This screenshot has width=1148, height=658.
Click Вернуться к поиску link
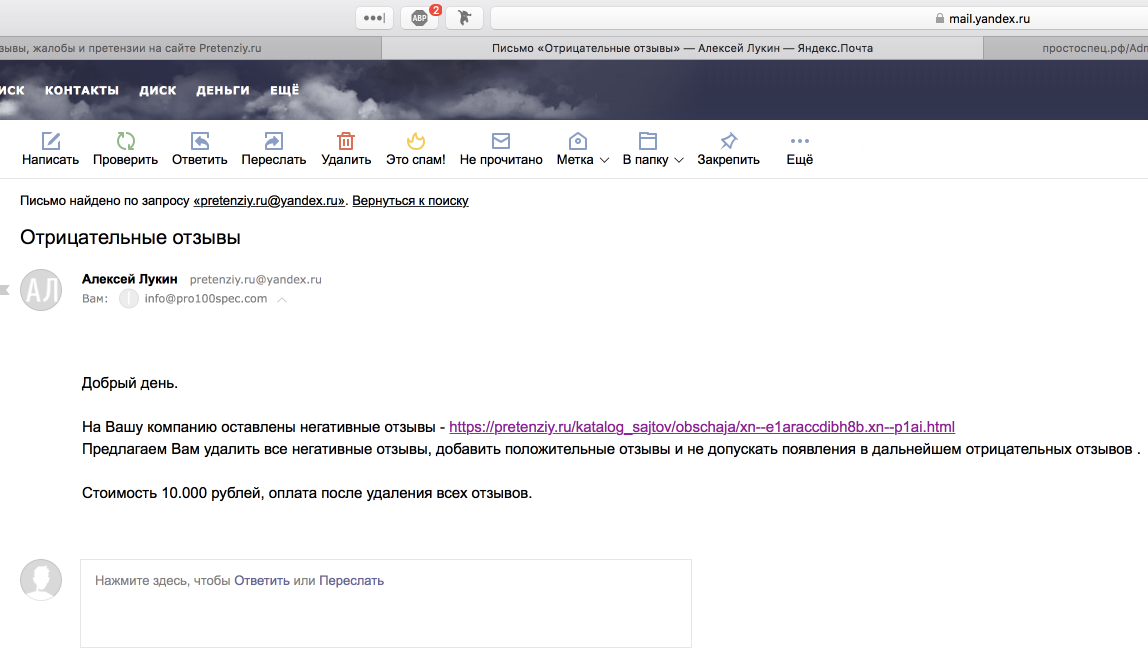410,201
